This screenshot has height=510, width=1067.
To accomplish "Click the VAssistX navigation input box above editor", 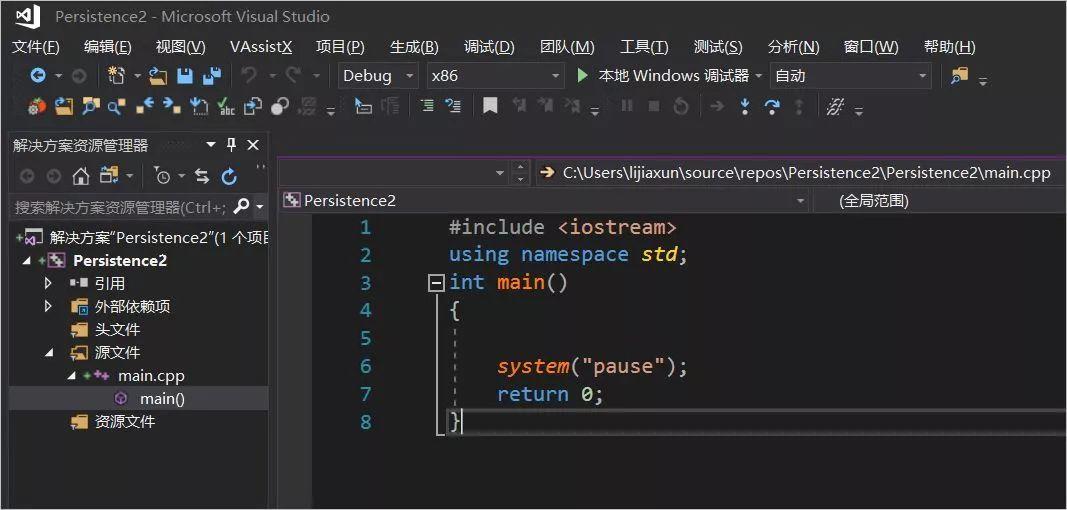I will [x=393, y=172].
